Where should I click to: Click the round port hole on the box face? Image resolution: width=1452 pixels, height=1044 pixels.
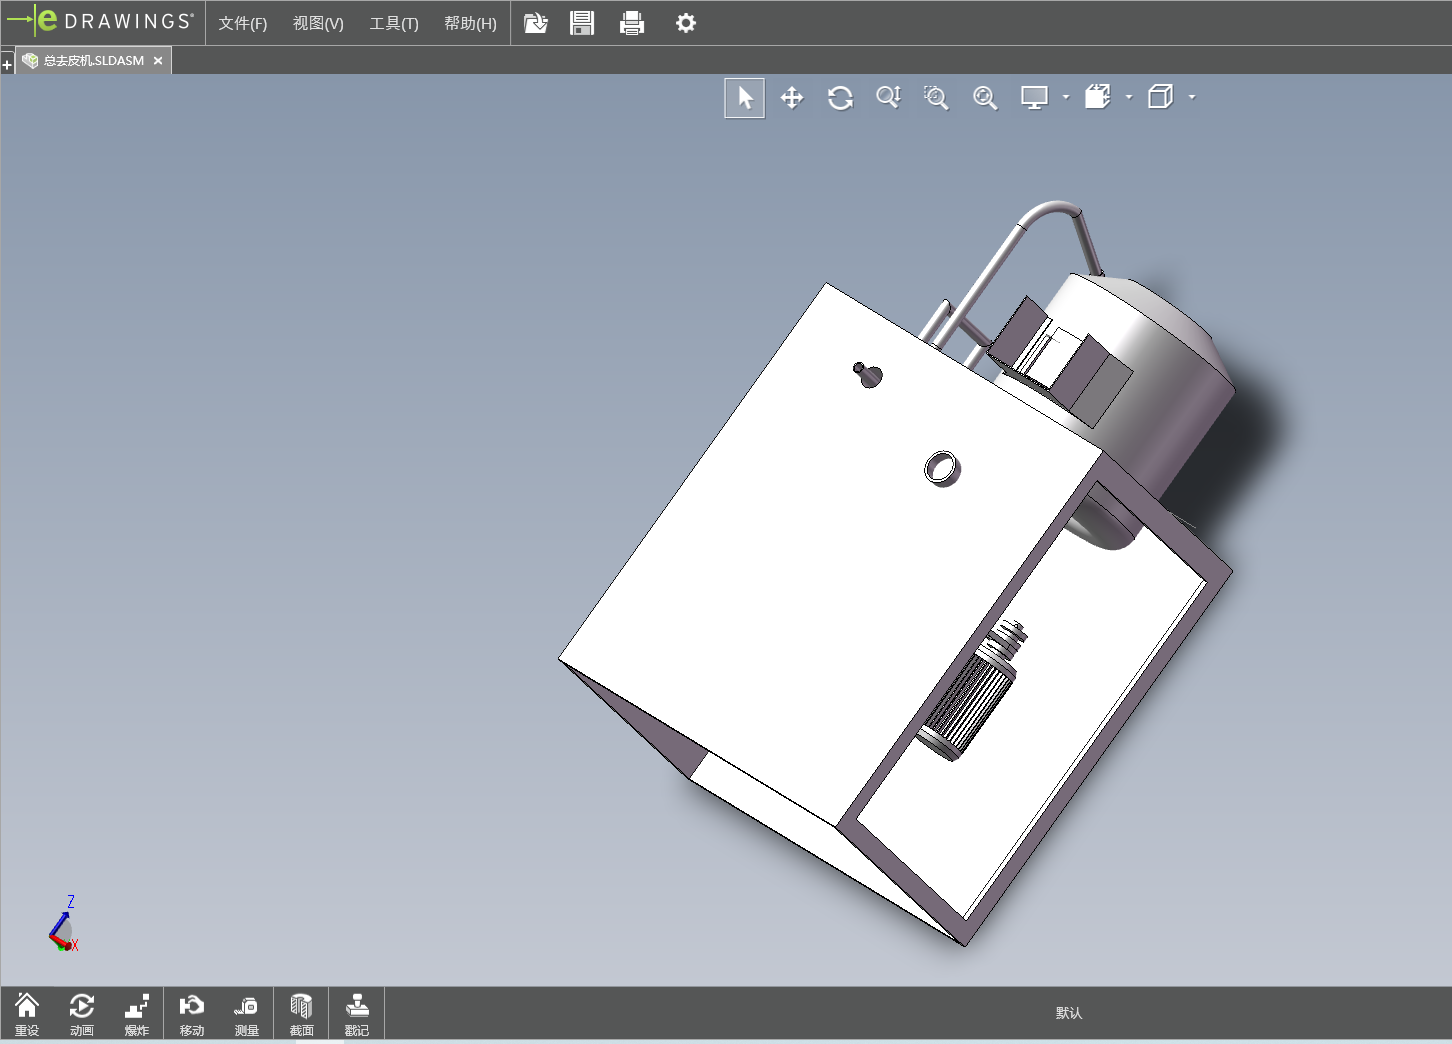942,468
